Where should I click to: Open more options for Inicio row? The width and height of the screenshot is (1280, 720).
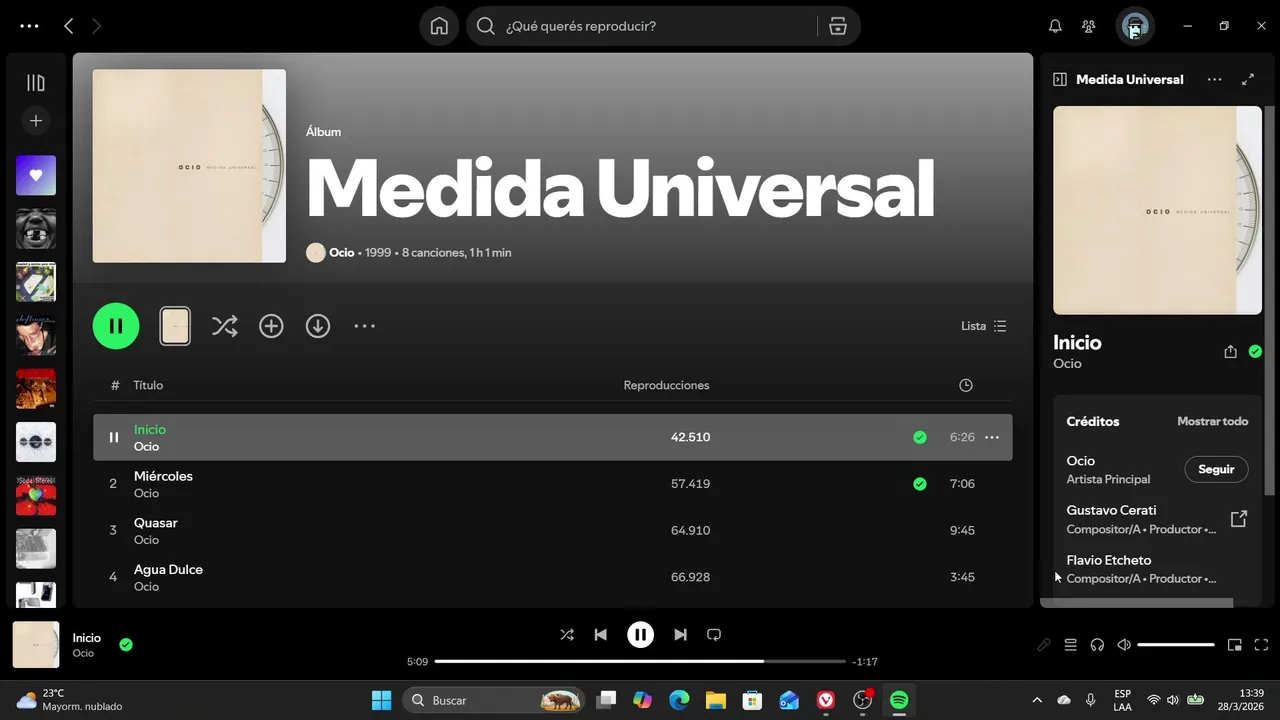click(992, 437)
